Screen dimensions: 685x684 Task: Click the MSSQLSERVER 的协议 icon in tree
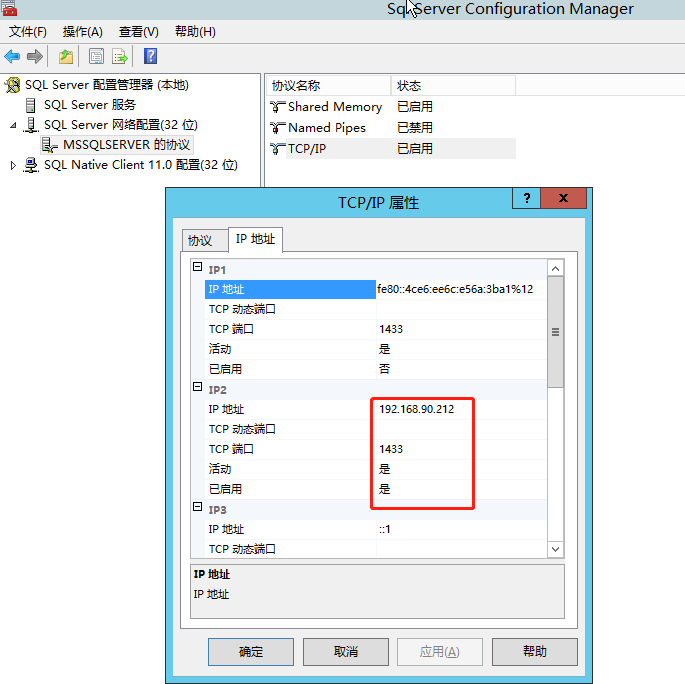click(50, 145)
